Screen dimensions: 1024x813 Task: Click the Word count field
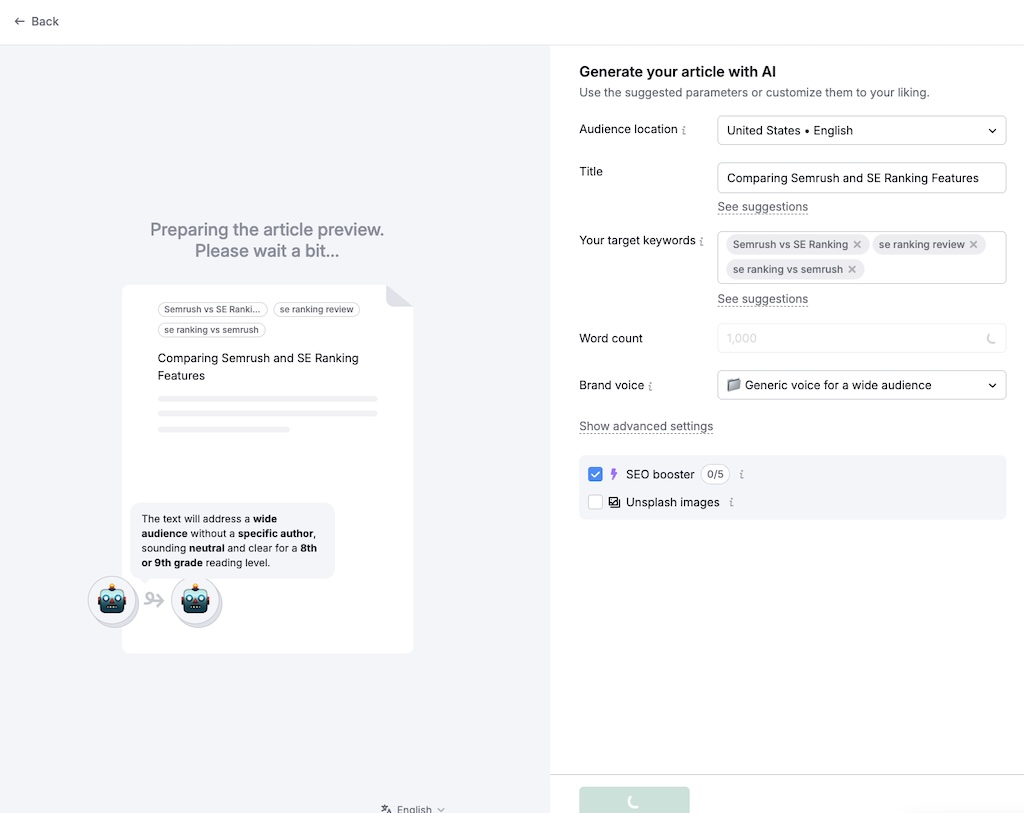(x=861, y=338)
